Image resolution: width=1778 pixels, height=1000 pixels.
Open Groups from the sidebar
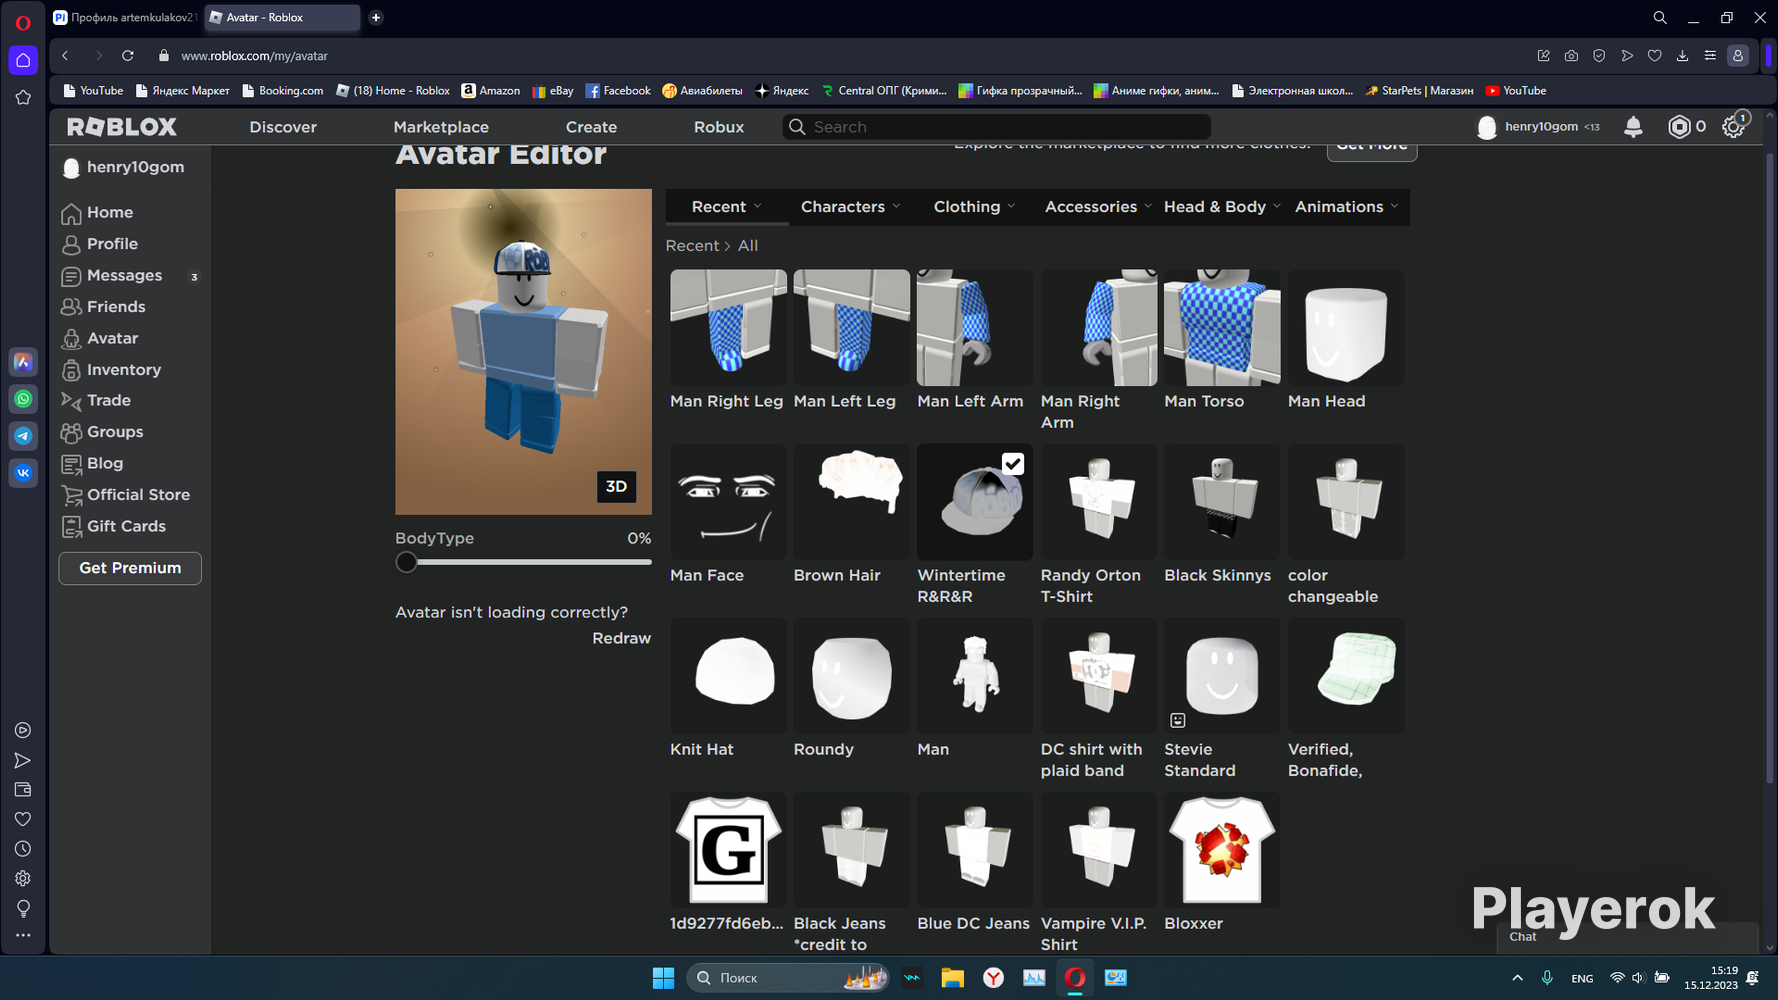click(102, 432)
